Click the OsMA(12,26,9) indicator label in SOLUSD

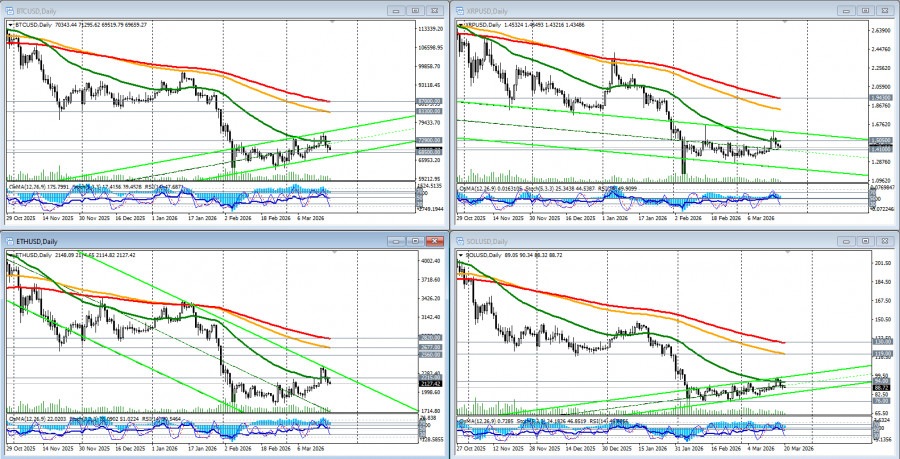pyautogui.click(x=478, y=421)
